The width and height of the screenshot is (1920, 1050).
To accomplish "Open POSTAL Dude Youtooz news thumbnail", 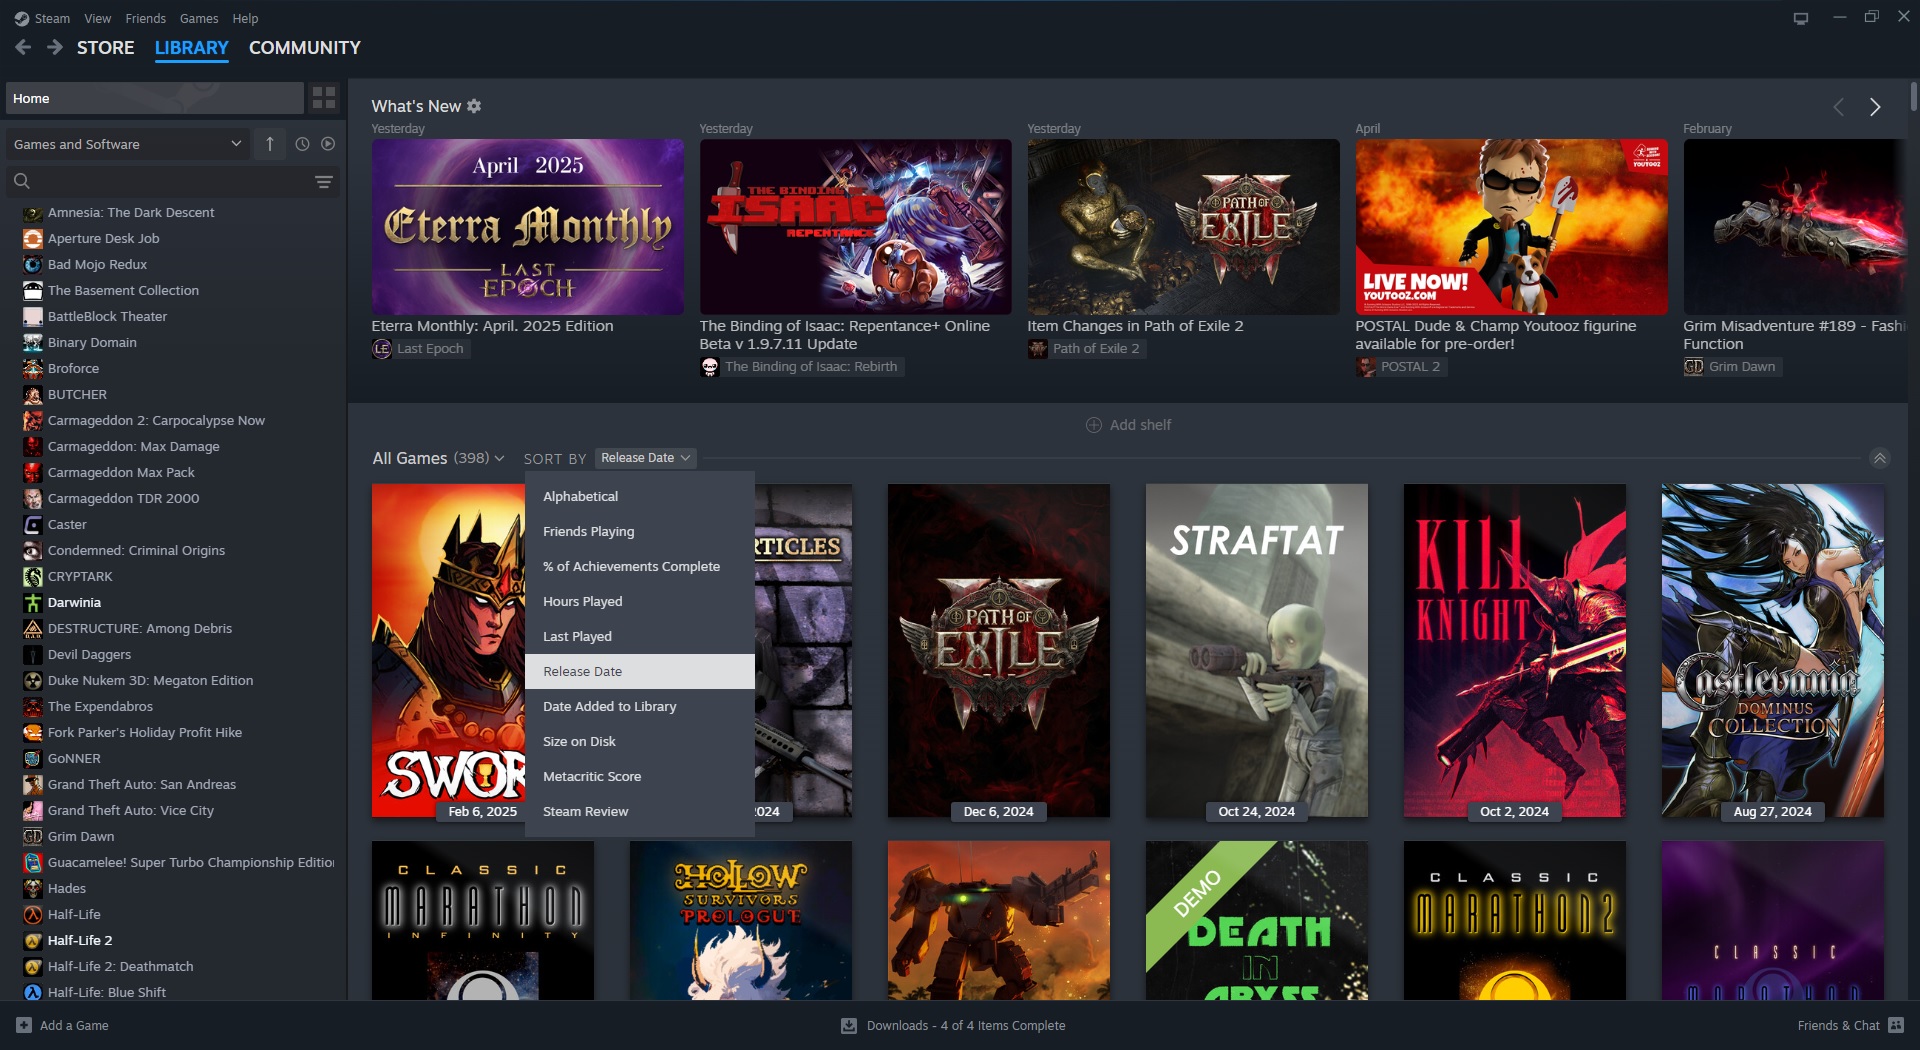I will point(1512,227).
